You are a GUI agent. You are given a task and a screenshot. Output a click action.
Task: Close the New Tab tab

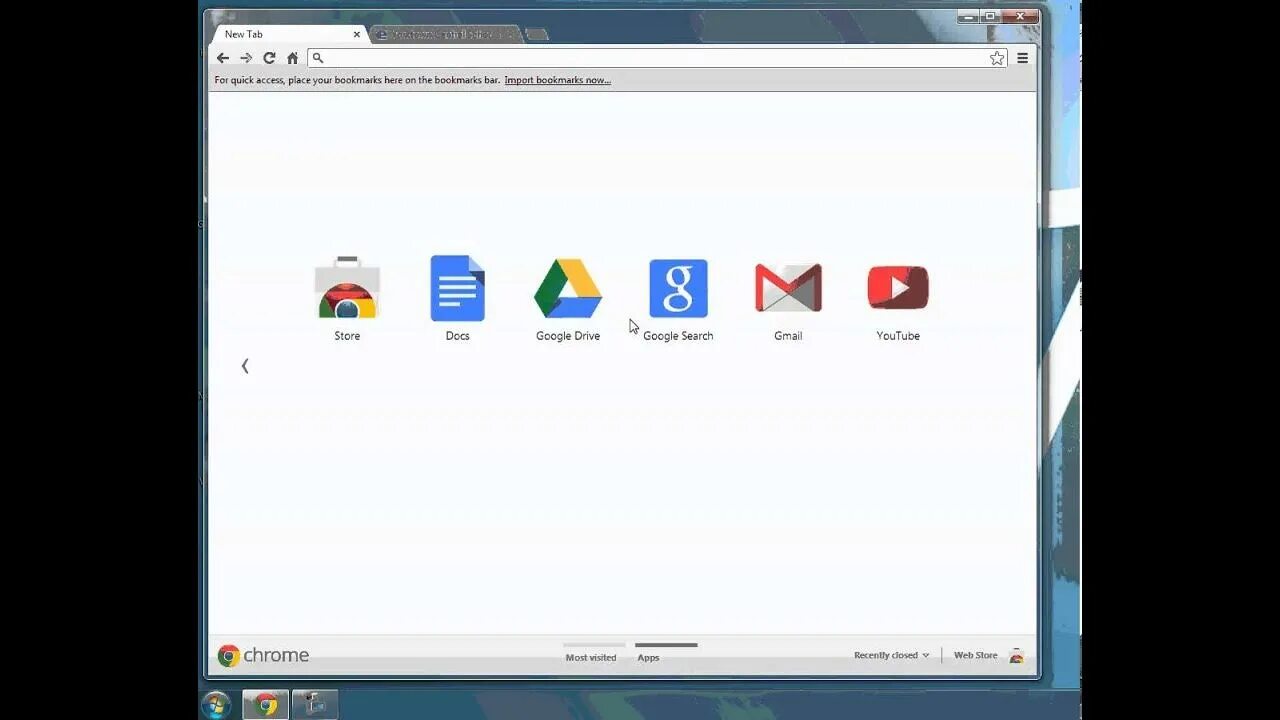[x=356, y=34]
